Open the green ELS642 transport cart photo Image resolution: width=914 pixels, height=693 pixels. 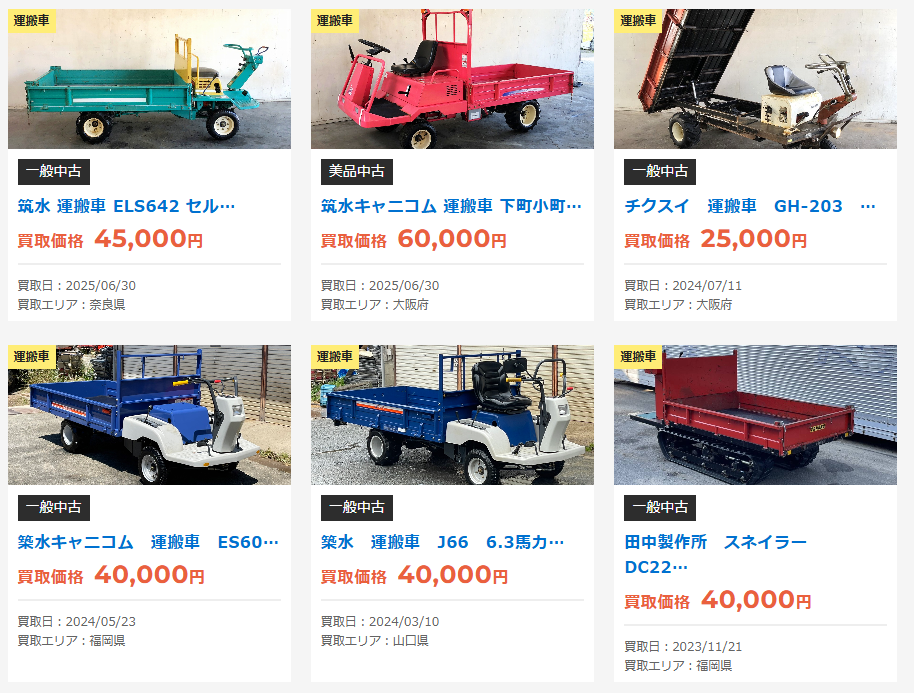[x=149, y=79]
